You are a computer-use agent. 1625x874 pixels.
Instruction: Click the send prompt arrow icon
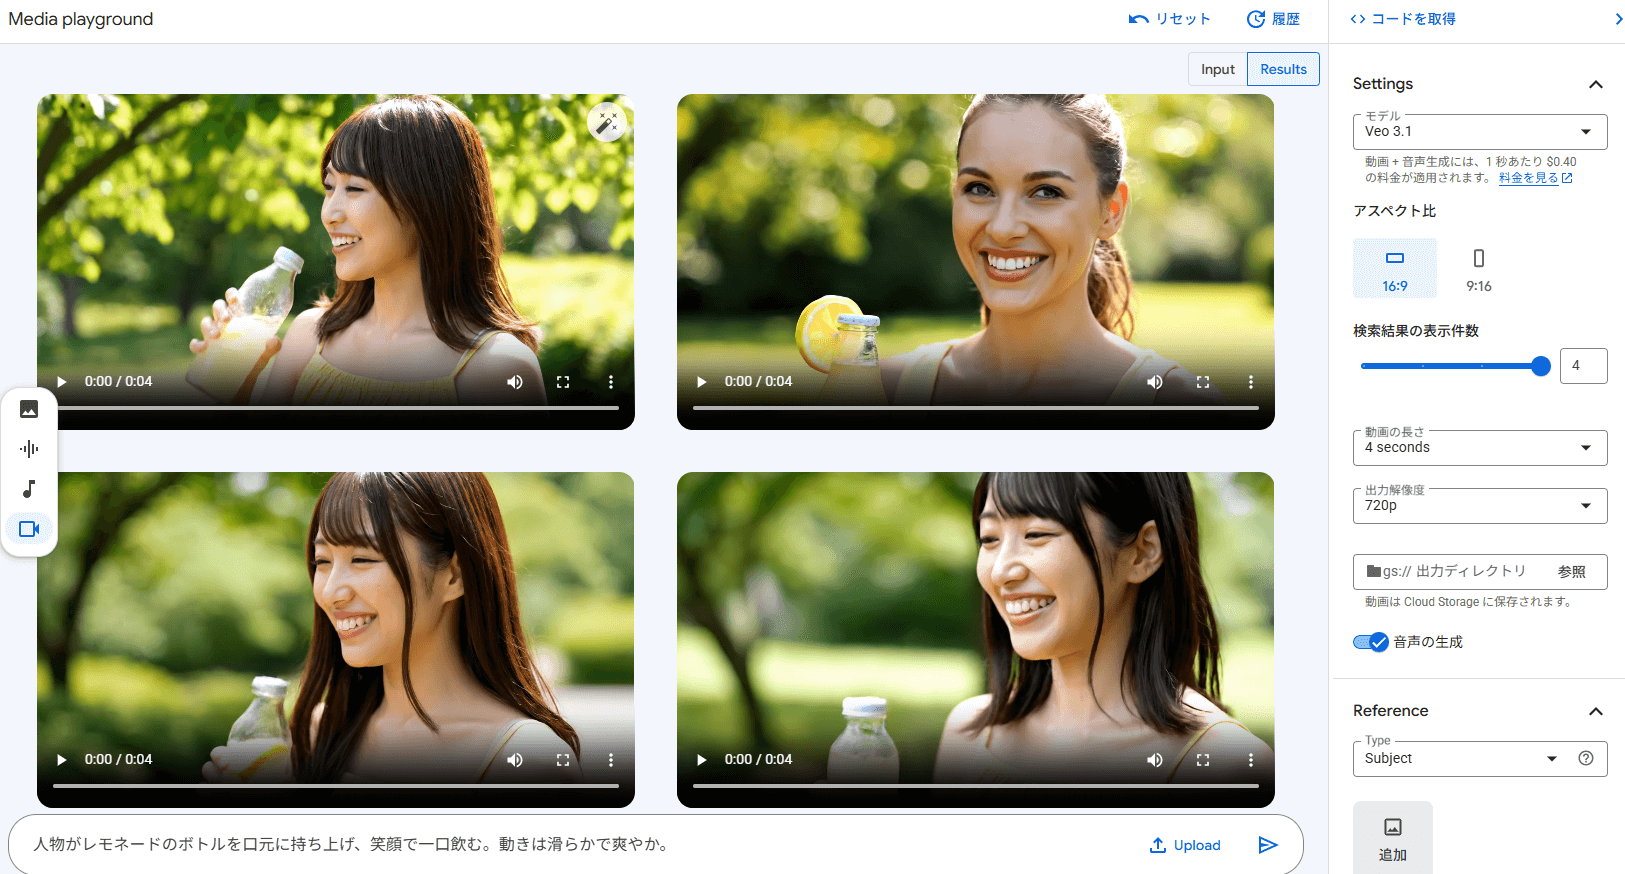pyautogui.click(x=1267, y=845)
